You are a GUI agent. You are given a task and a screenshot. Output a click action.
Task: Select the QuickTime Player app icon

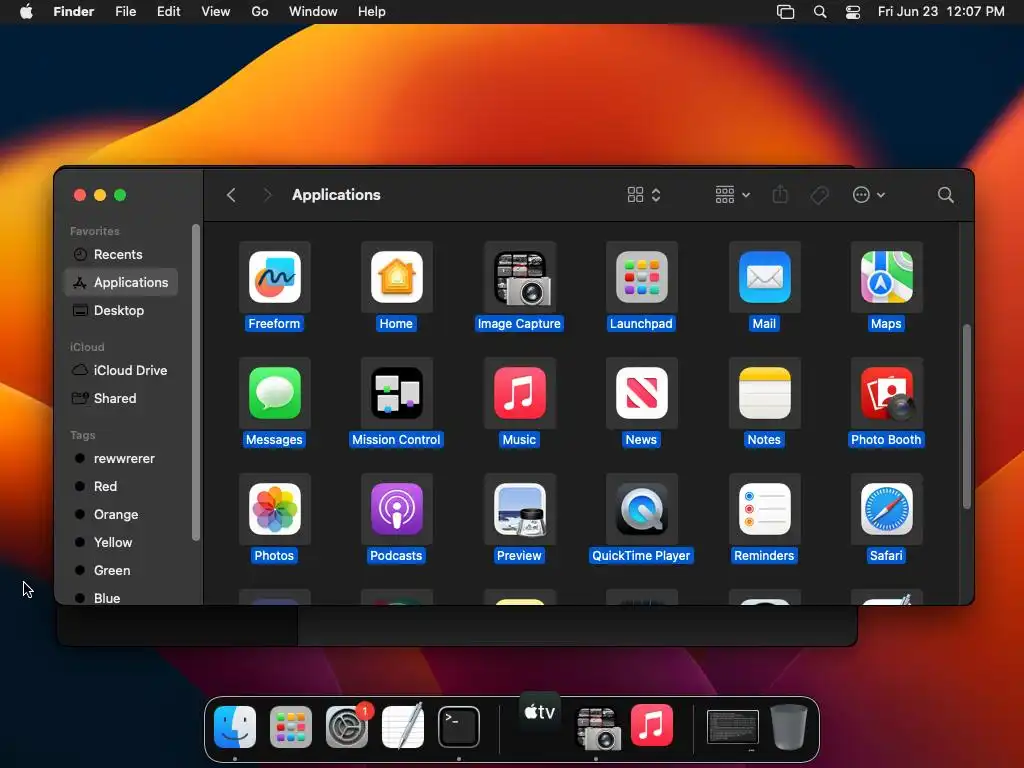click(641, 509)
